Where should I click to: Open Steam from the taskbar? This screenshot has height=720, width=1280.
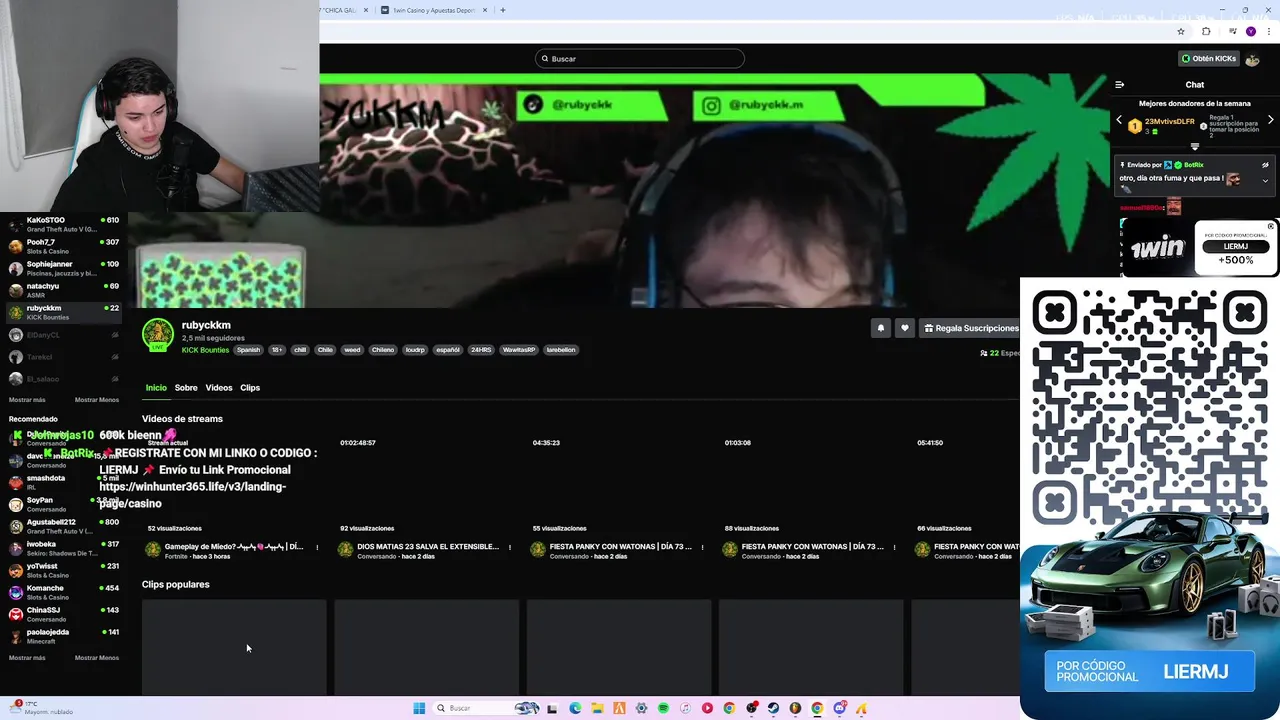773,708
